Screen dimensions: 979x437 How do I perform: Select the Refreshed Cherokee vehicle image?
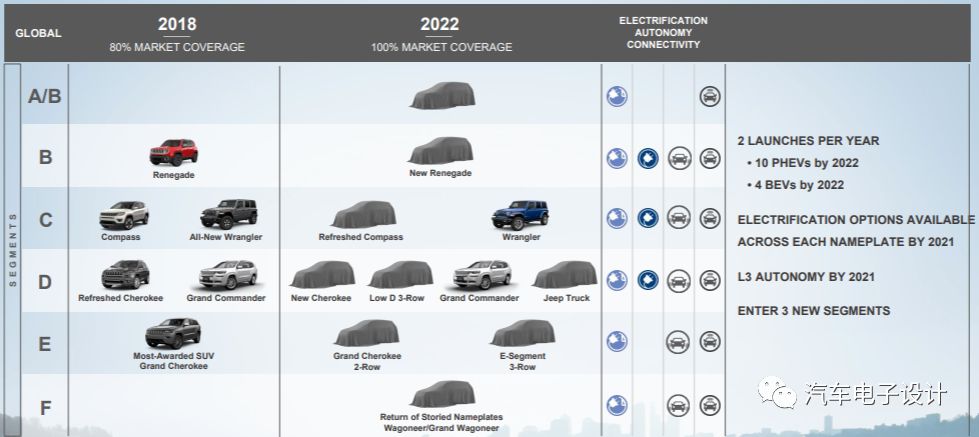tap(125, 275)
